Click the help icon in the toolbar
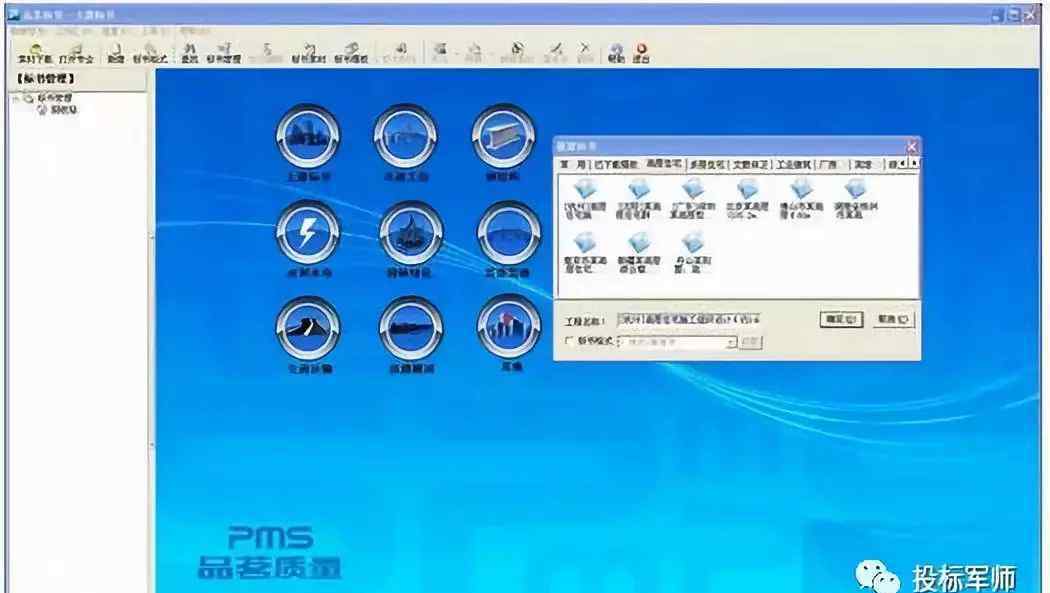Image resolution: width=1050 pixels, height=593 pixels. coord(616,51)
